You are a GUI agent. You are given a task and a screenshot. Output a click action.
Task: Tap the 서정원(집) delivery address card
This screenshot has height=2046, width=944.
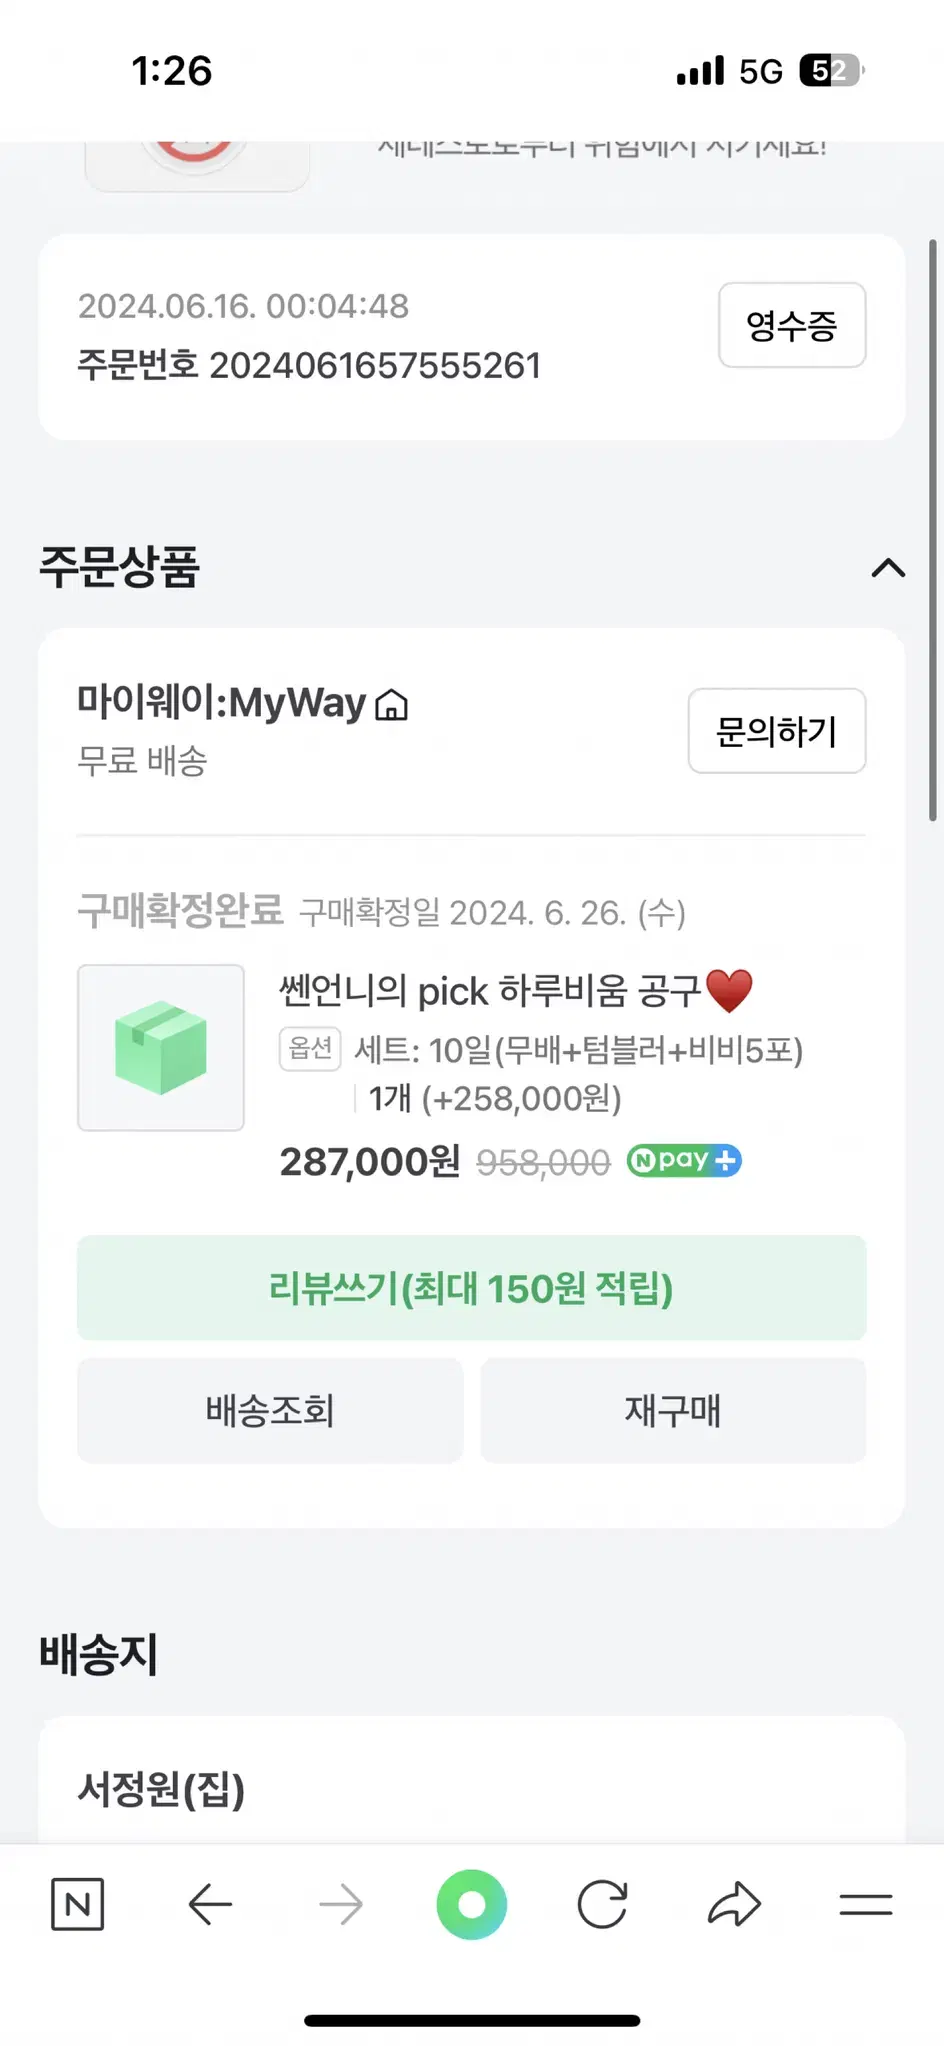click(x=472, y=1782)
